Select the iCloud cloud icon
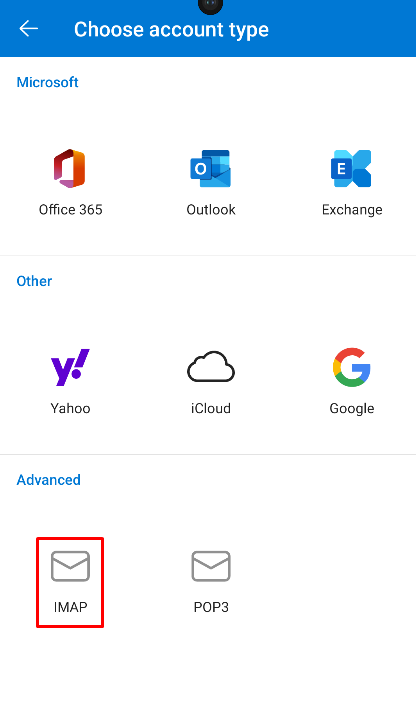This screenshot has width=416, height=709. coord(211,367)
